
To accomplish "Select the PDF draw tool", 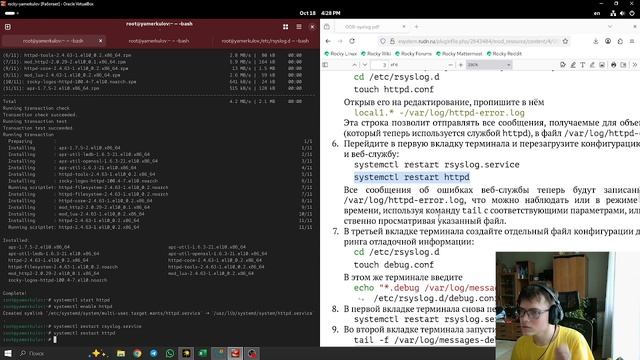I will pos(592,65).
